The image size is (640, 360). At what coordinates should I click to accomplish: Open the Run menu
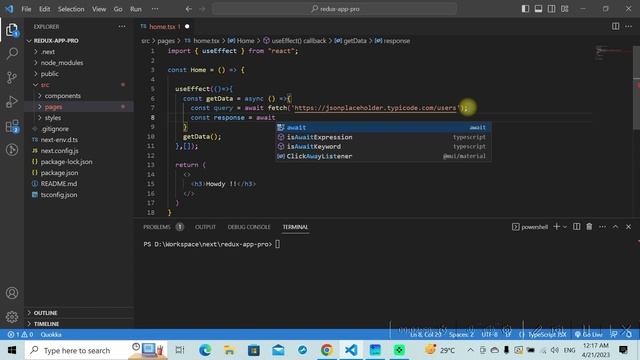[x=136, y=9]
